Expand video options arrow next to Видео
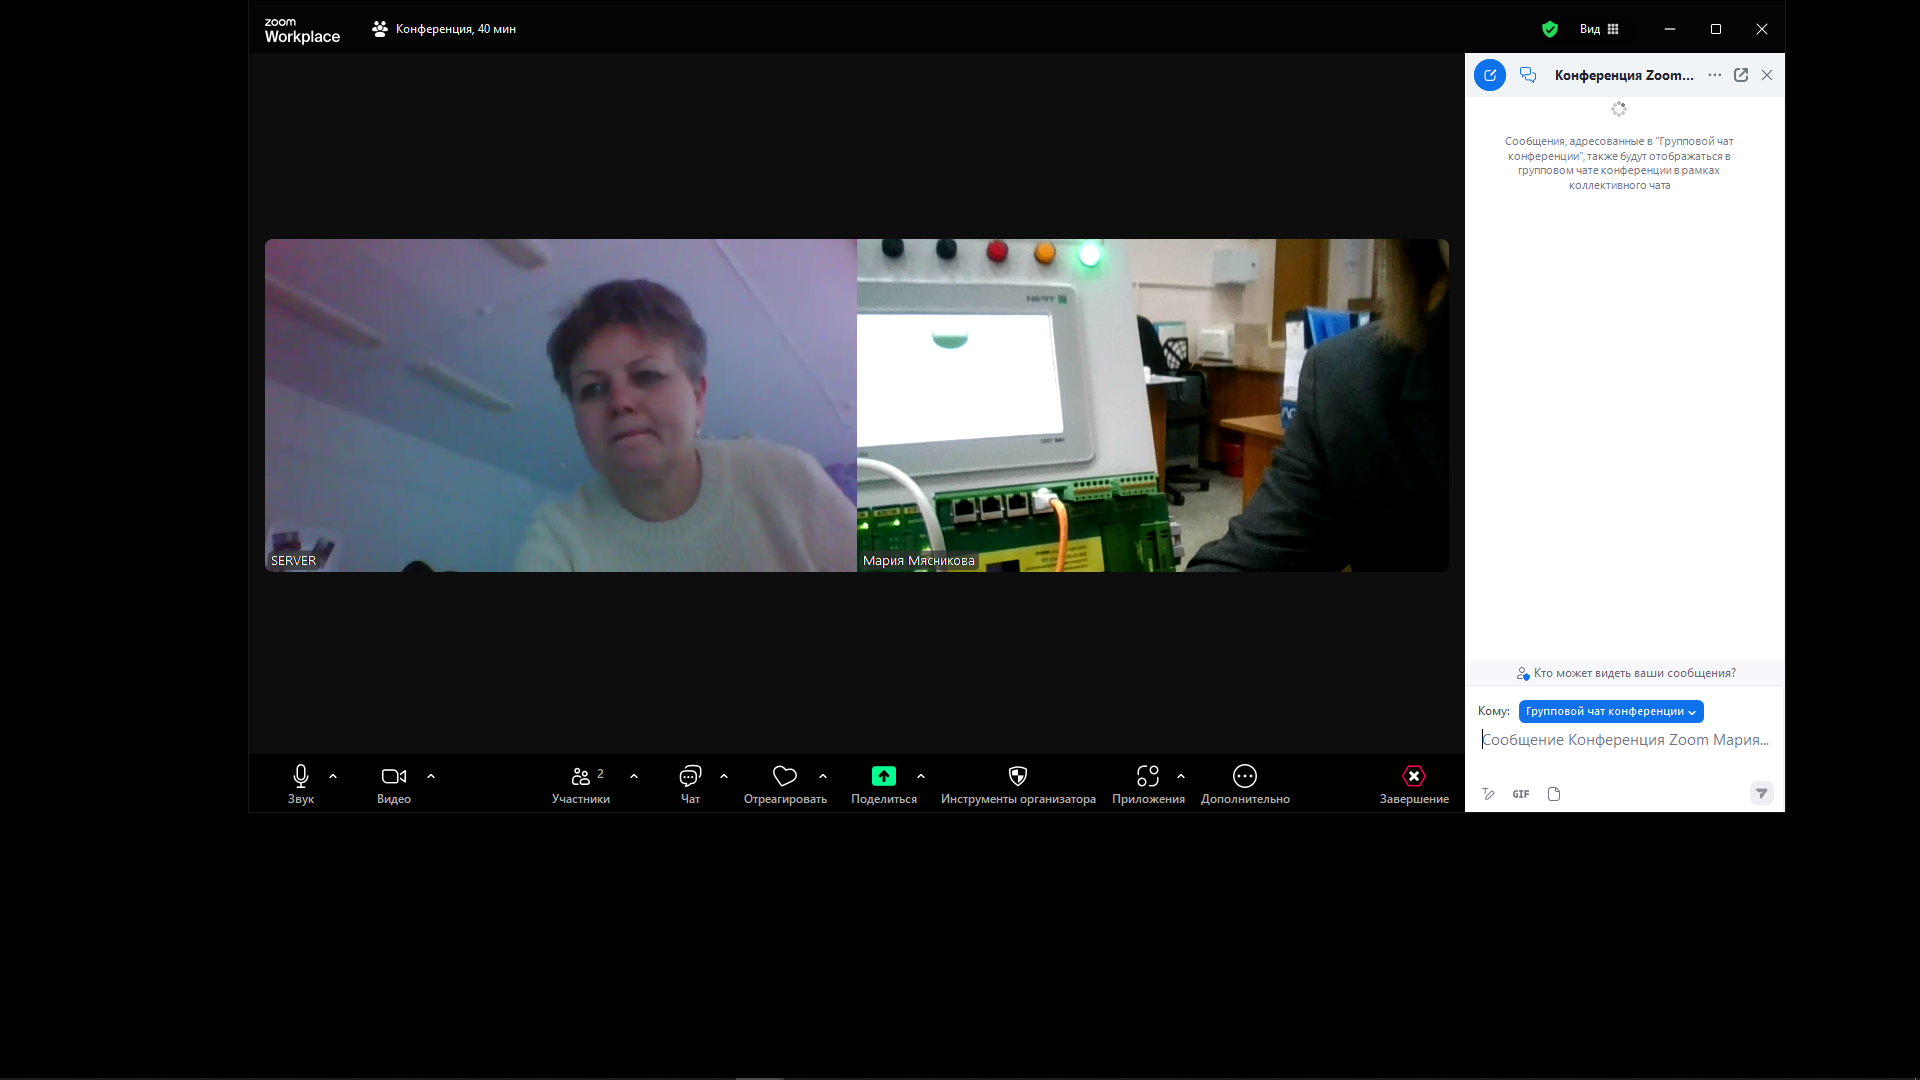Image resolution: width=1920 pixels, height=1080 pixels. click(431, 776)
